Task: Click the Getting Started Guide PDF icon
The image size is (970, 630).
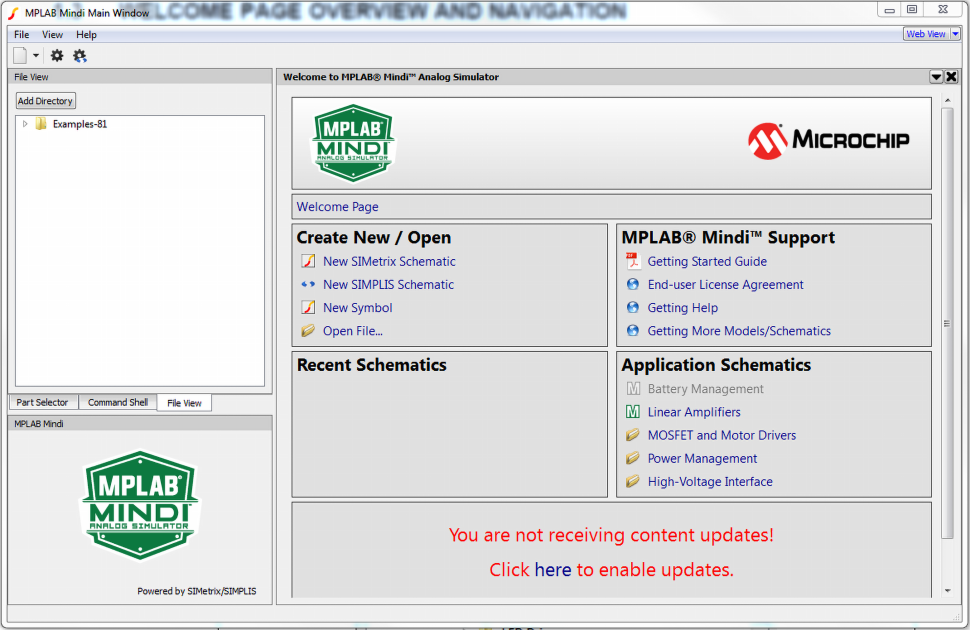Action: [632, 261]
